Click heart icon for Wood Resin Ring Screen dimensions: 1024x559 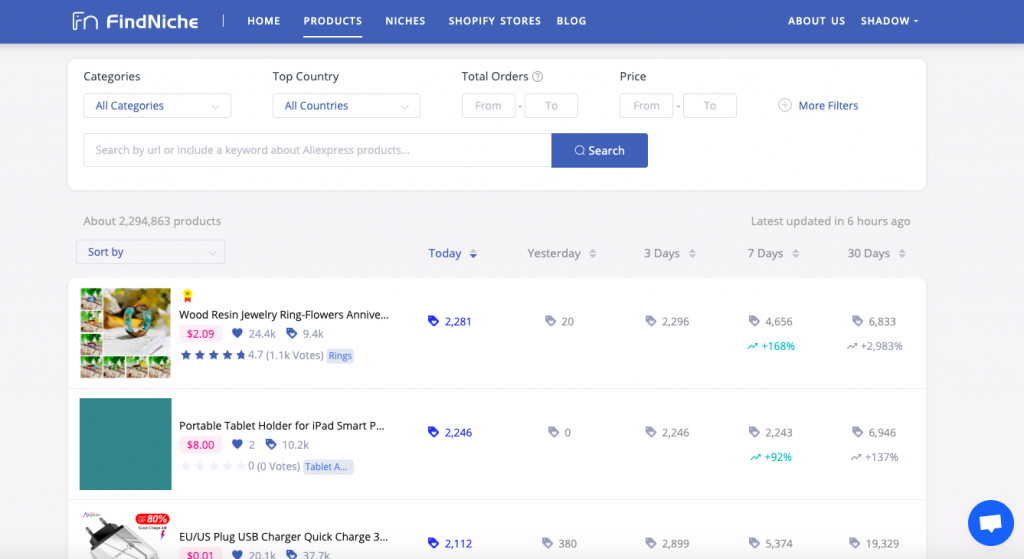(237, 333)
